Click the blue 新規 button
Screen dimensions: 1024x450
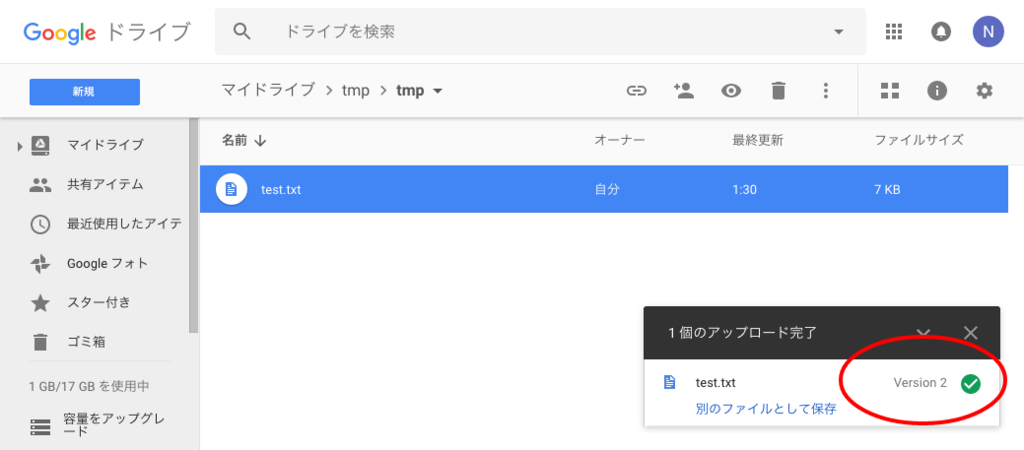point(84,92)
